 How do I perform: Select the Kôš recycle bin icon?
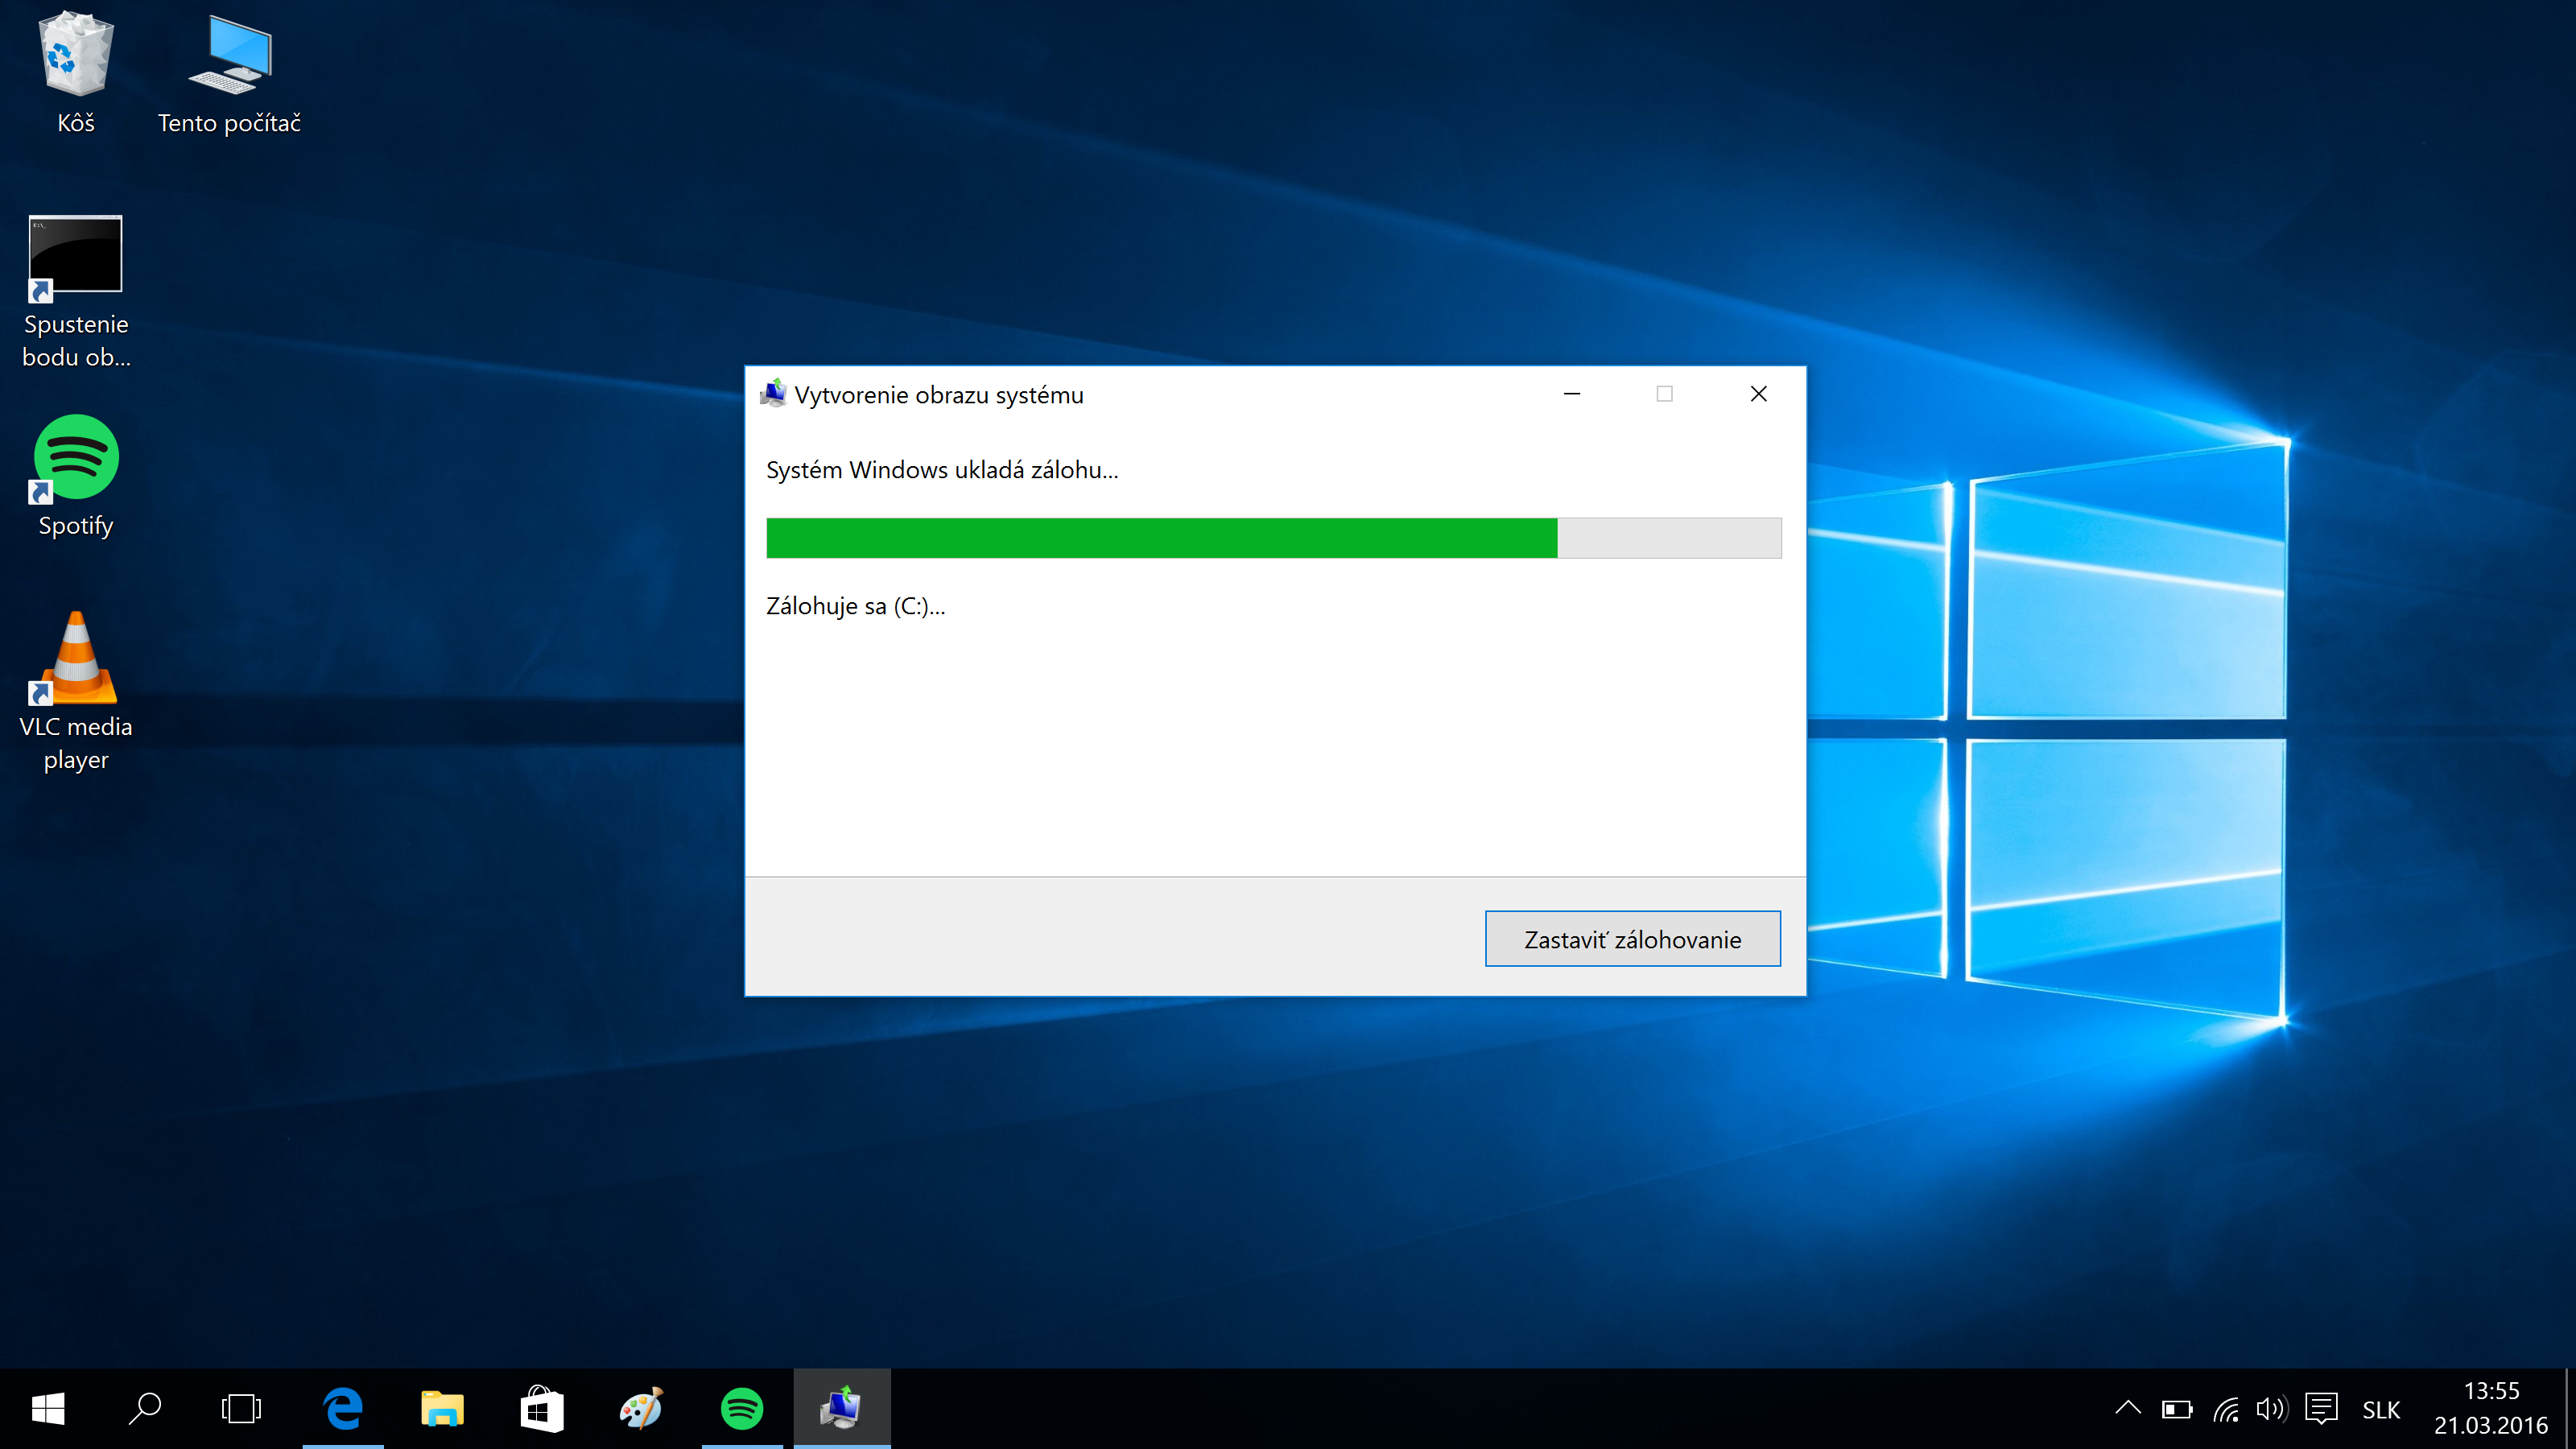coord(76,73)
